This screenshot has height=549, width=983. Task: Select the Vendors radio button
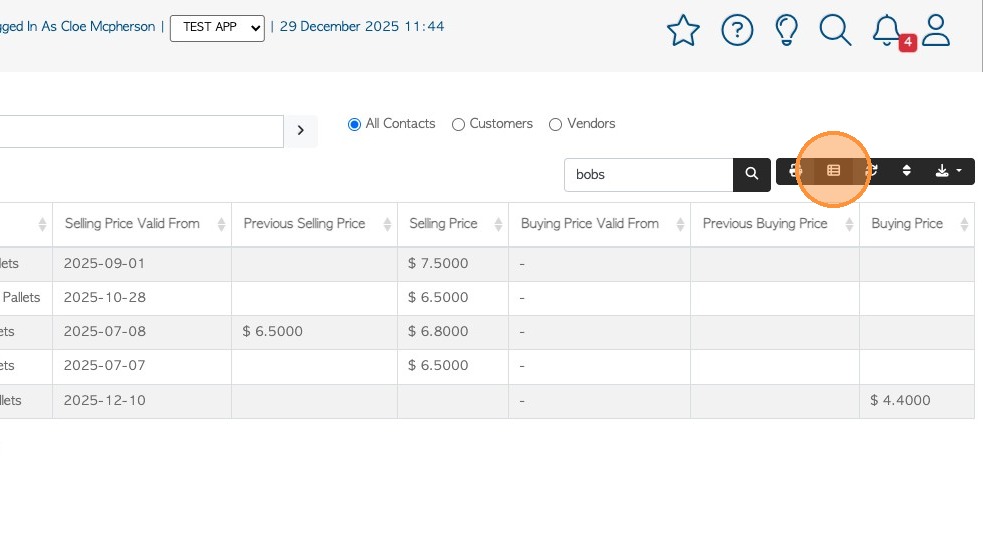[556, 125]
